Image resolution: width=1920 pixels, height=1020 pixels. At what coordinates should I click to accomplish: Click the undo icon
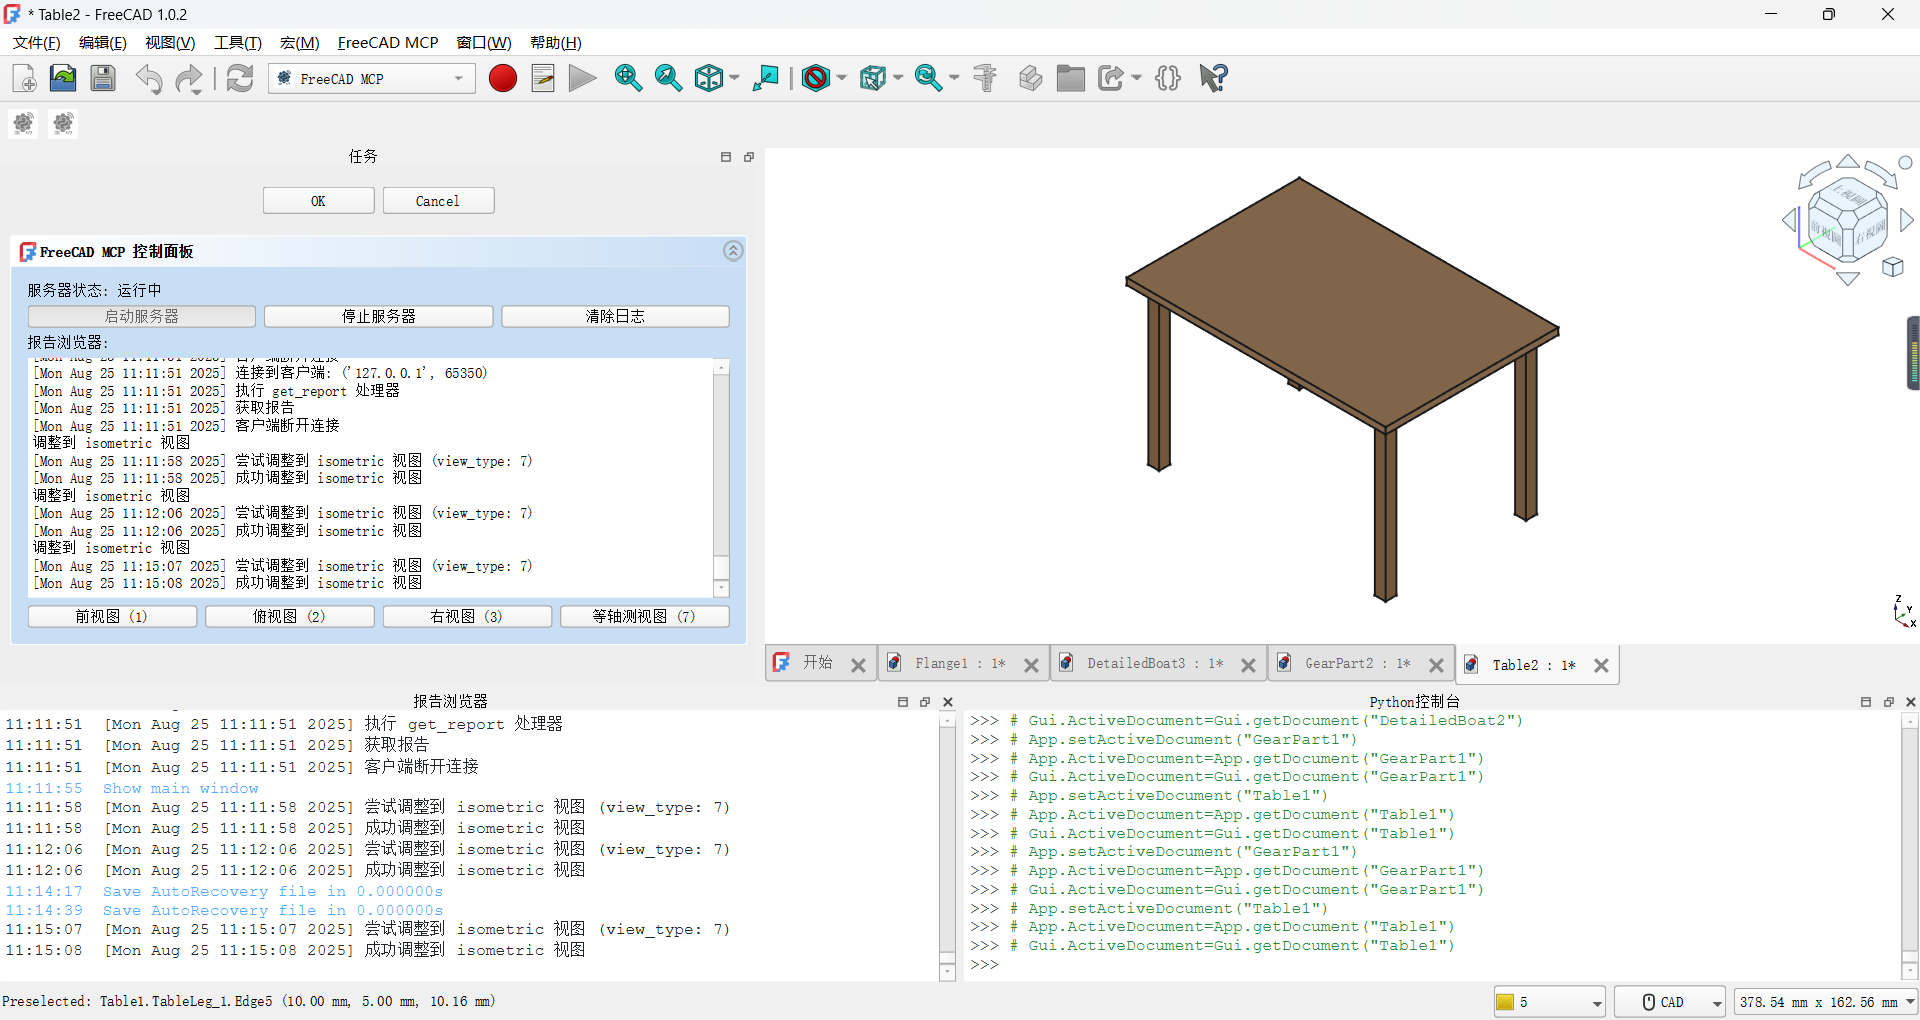click(148, 78)
